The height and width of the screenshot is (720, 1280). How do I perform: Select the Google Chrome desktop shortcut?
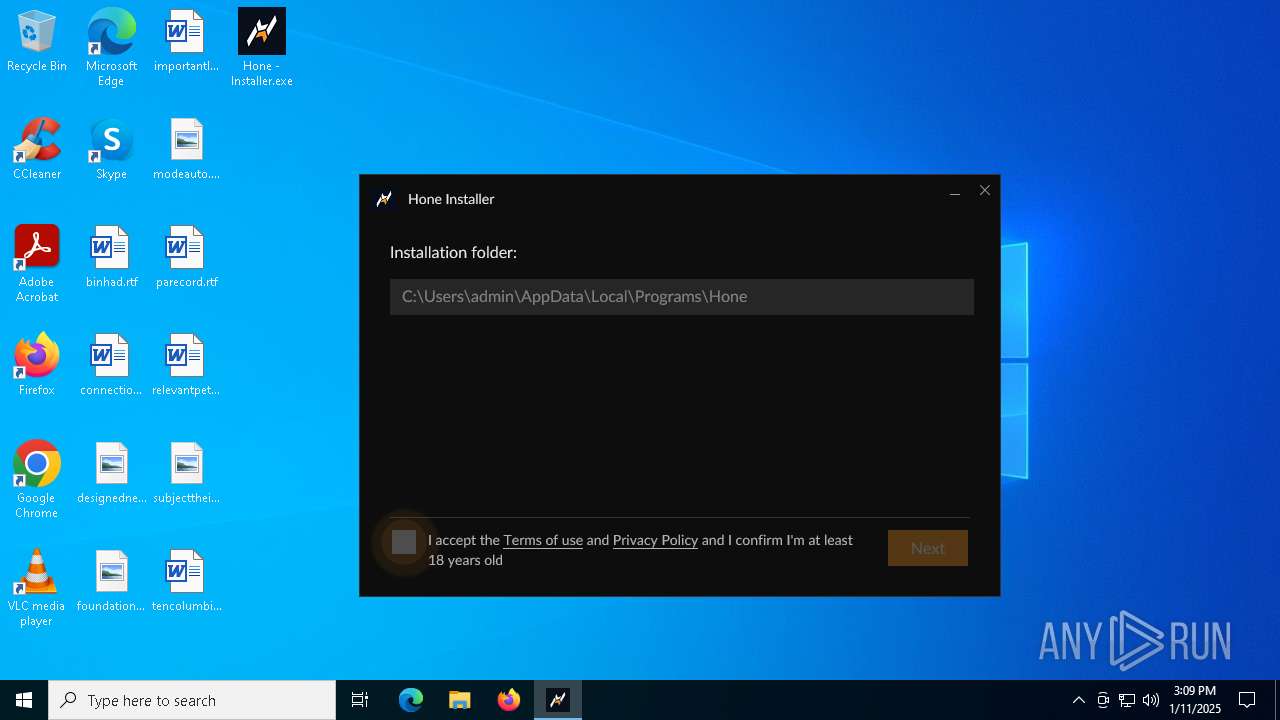tap(37, 480)
